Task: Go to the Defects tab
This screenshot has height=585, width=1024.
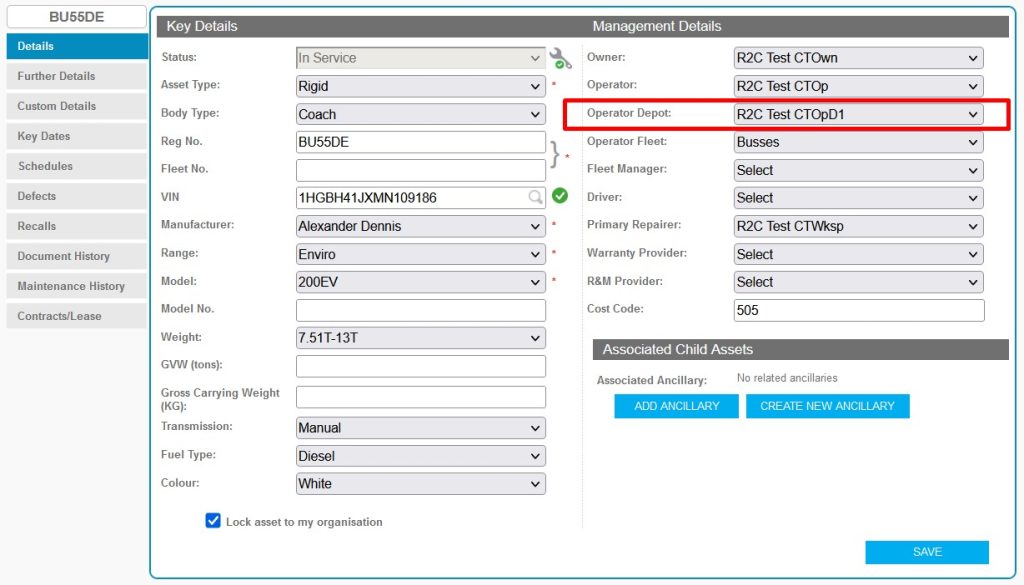Action: click(x=77, y=196)
